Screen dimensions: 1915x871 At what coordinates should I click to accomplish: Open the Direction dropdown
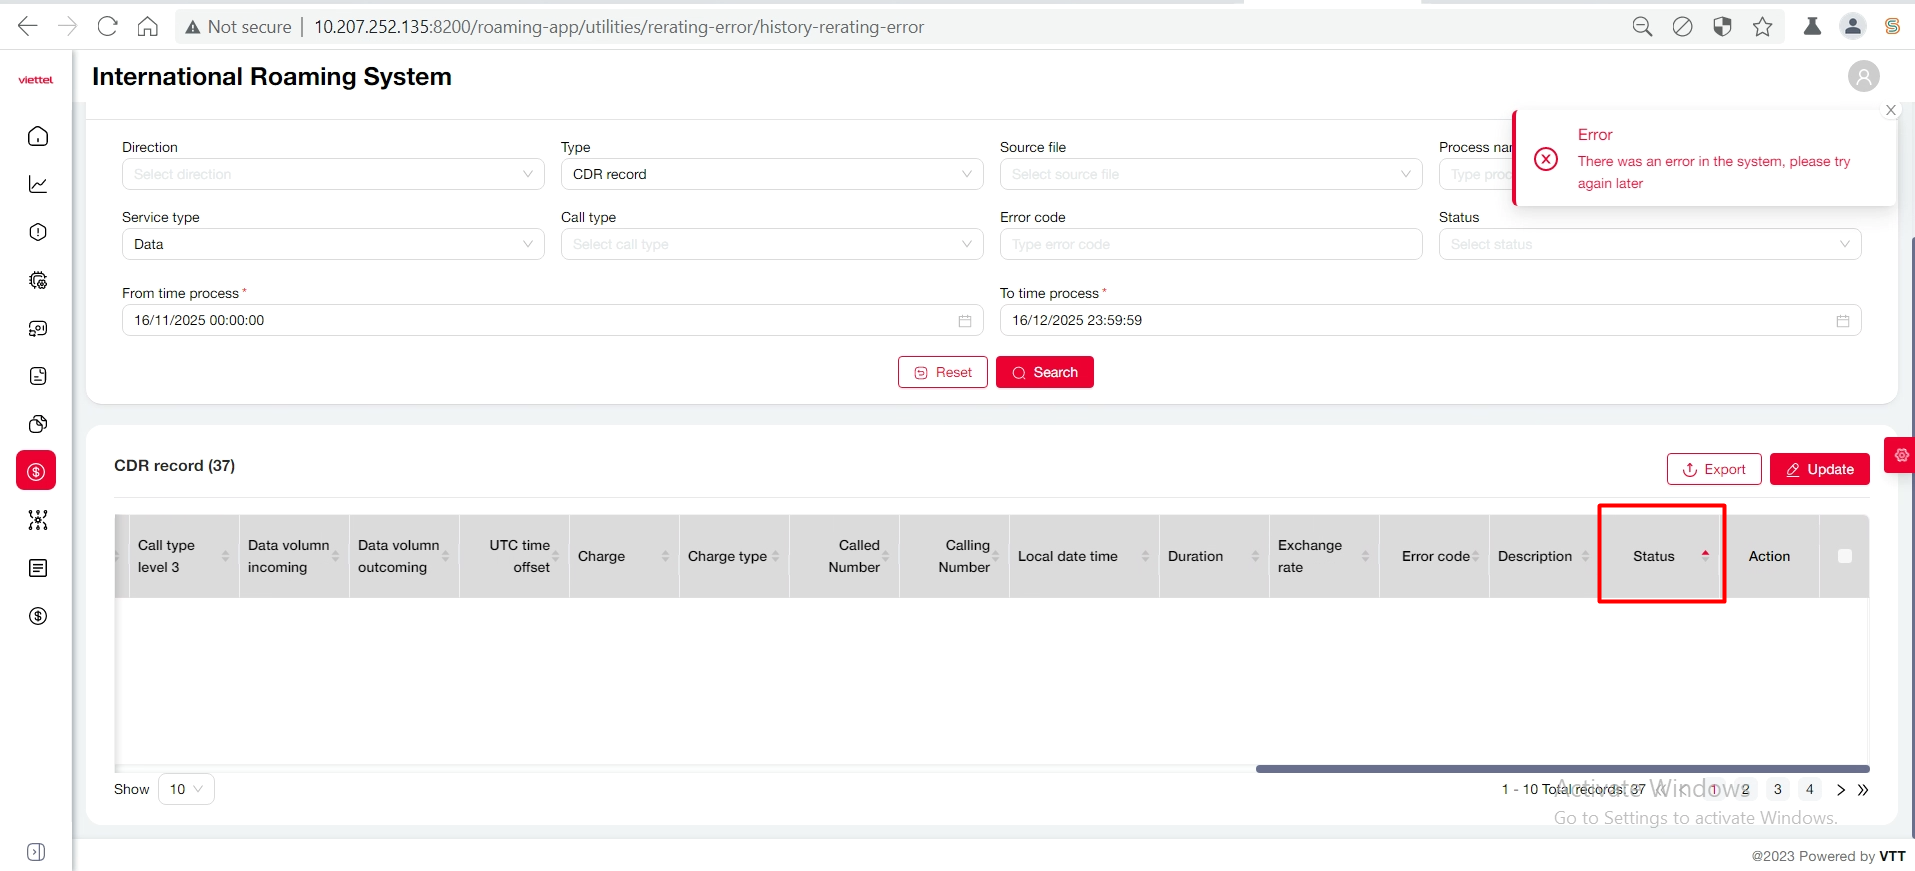(x=333, y=174)
